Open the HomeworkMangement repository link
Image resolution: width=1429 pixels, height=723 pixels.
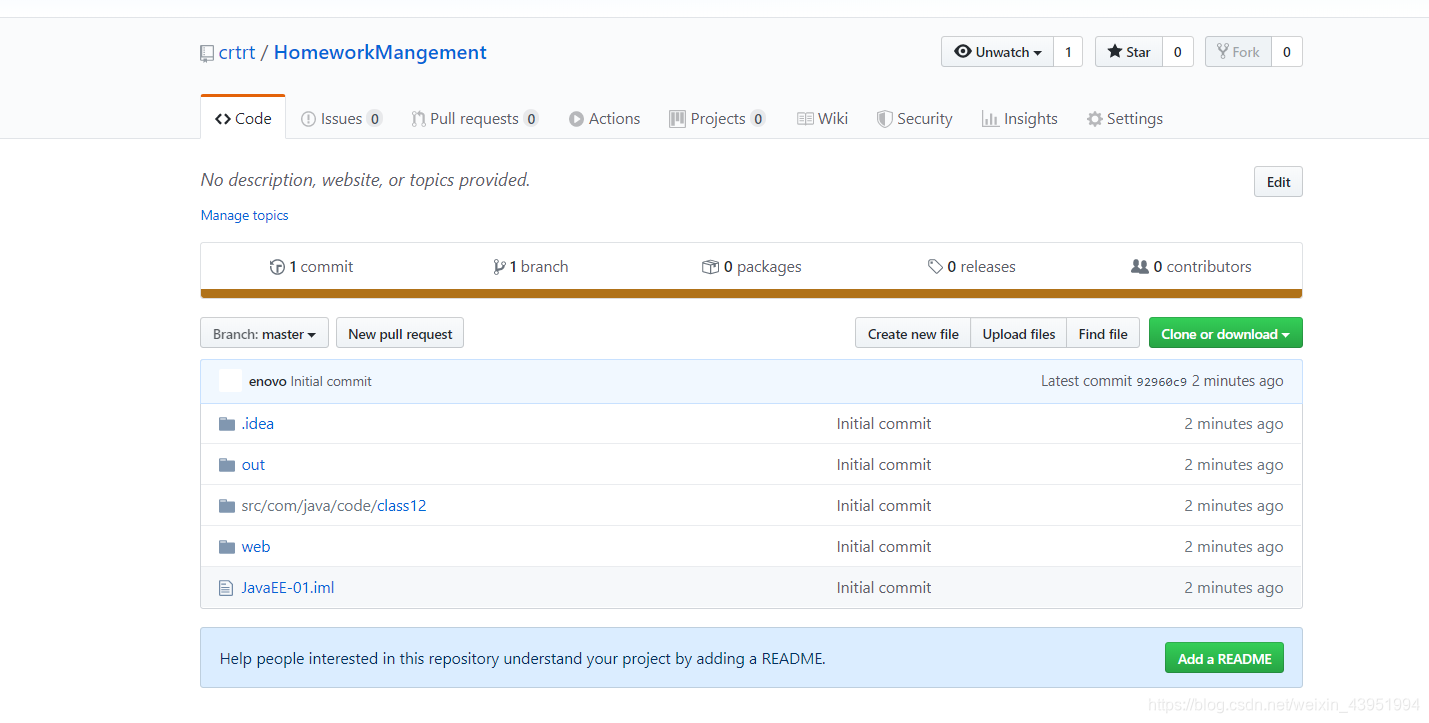pyautogui.click(x=380, y=53)
